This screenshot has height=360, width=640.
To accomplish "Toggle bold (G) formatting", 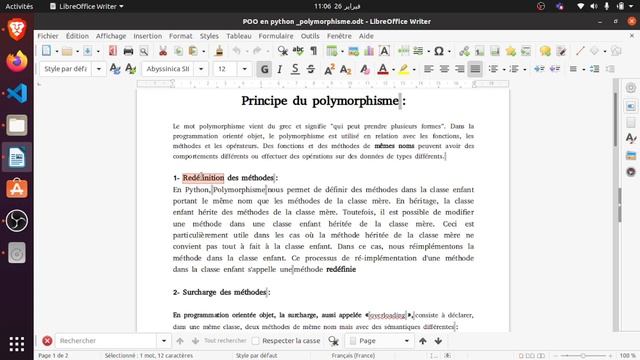I will (x=264, y=69).
